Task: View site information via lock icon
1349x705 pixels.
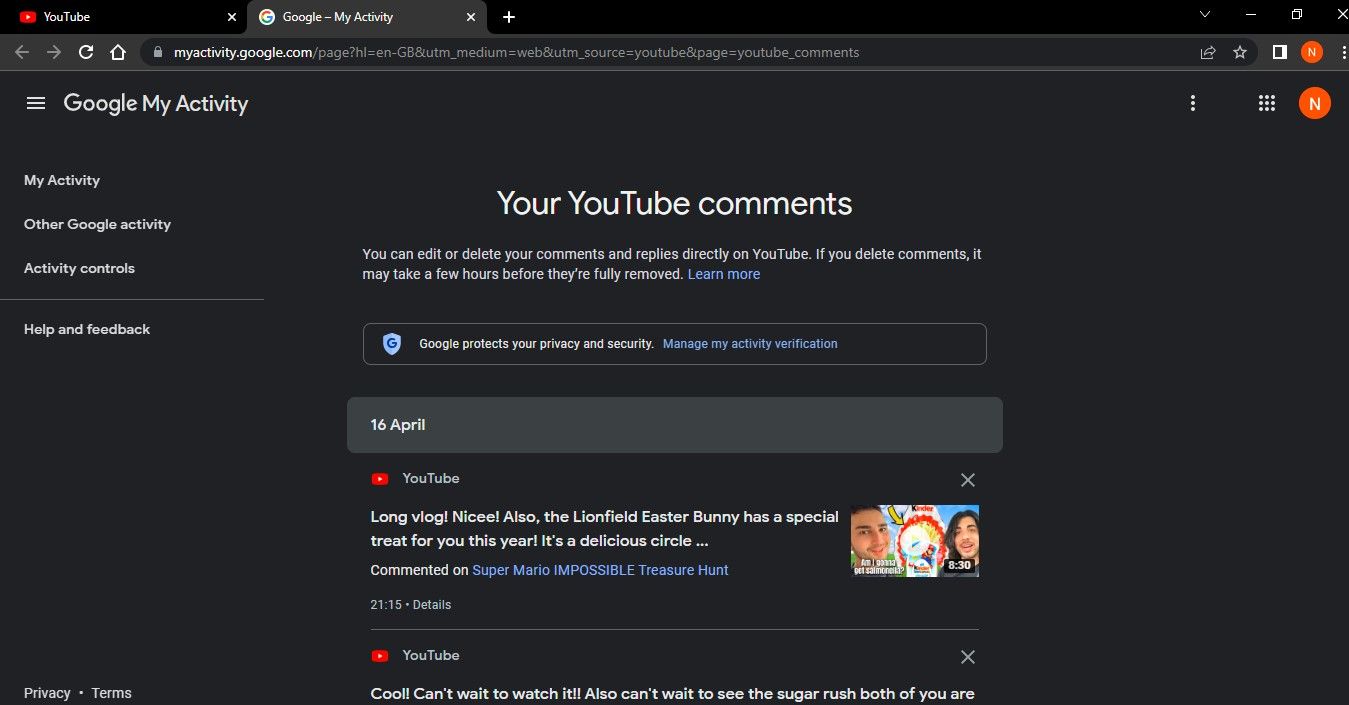Action: point(158,52)
